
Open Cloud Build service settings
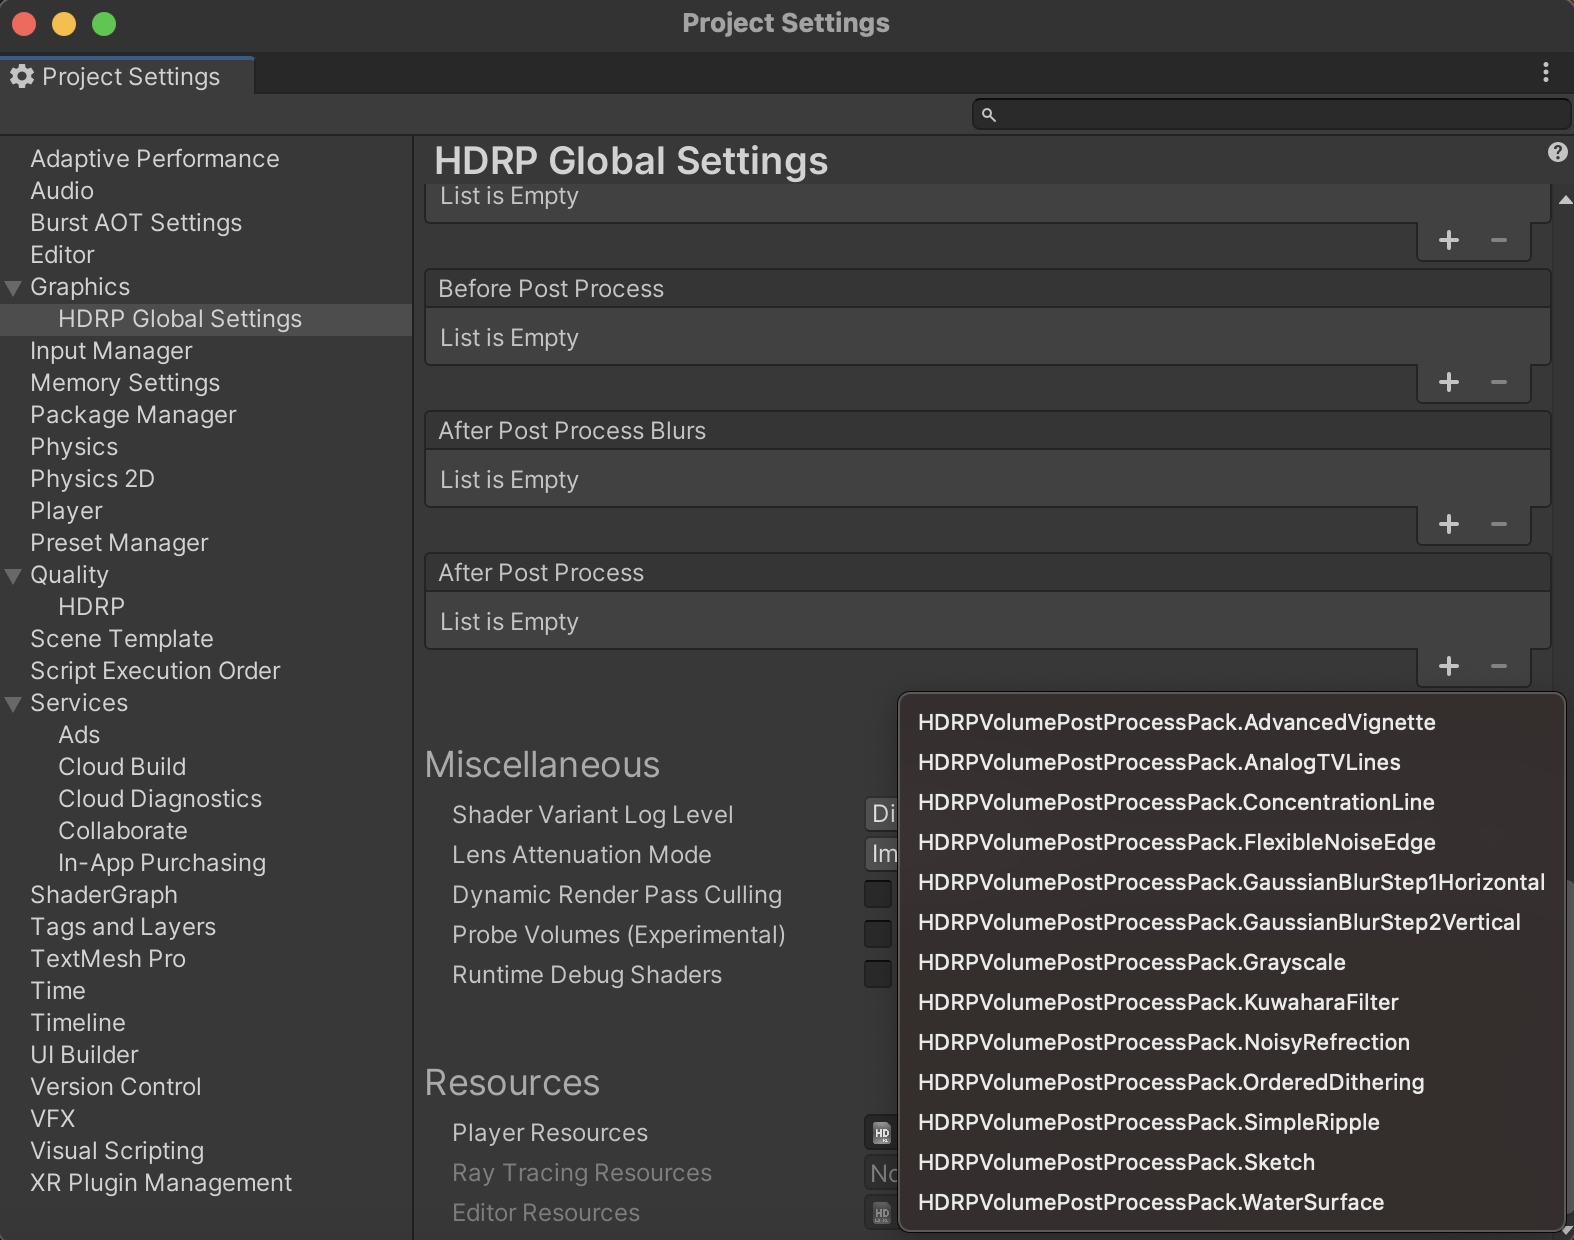tap(122, 767)
